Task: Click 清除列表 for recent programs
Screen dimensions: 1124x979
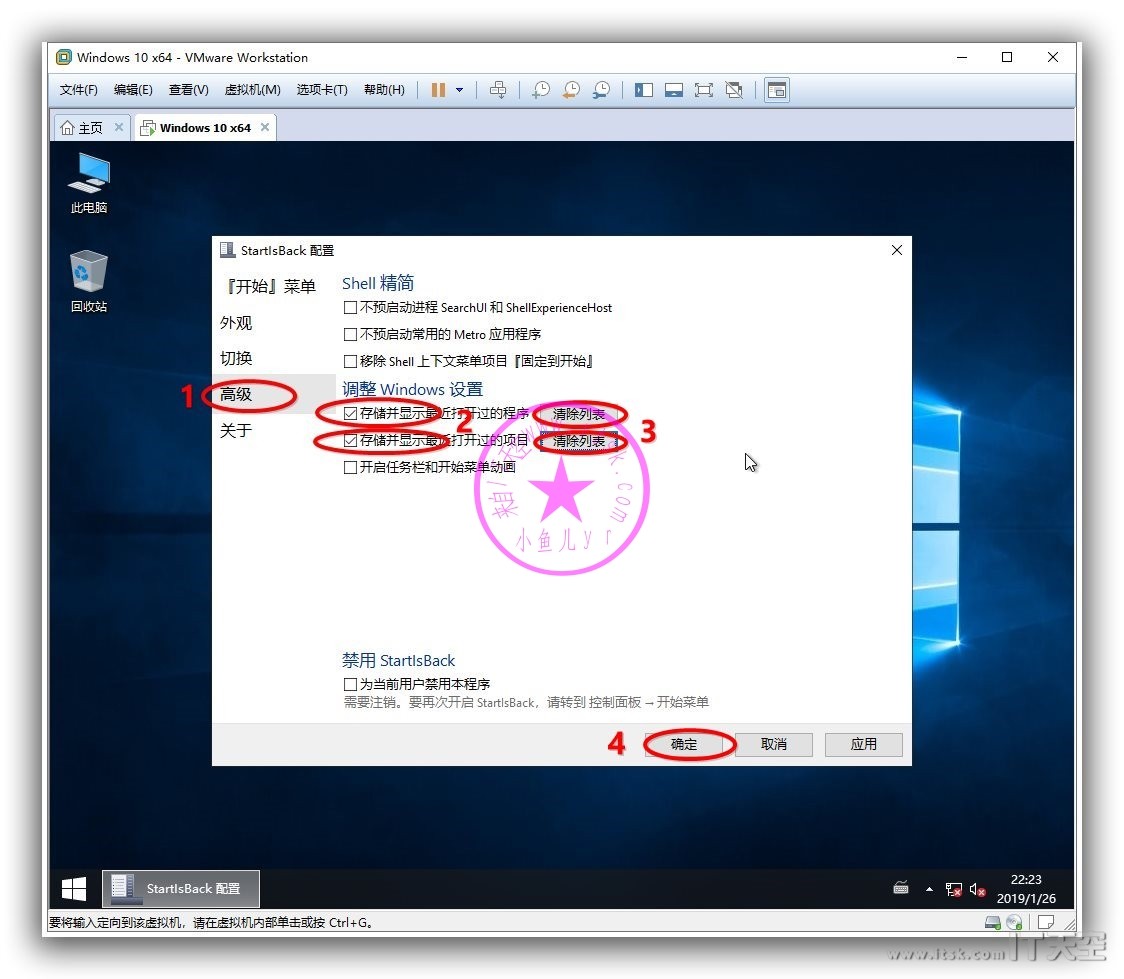Action: point(578,414)
